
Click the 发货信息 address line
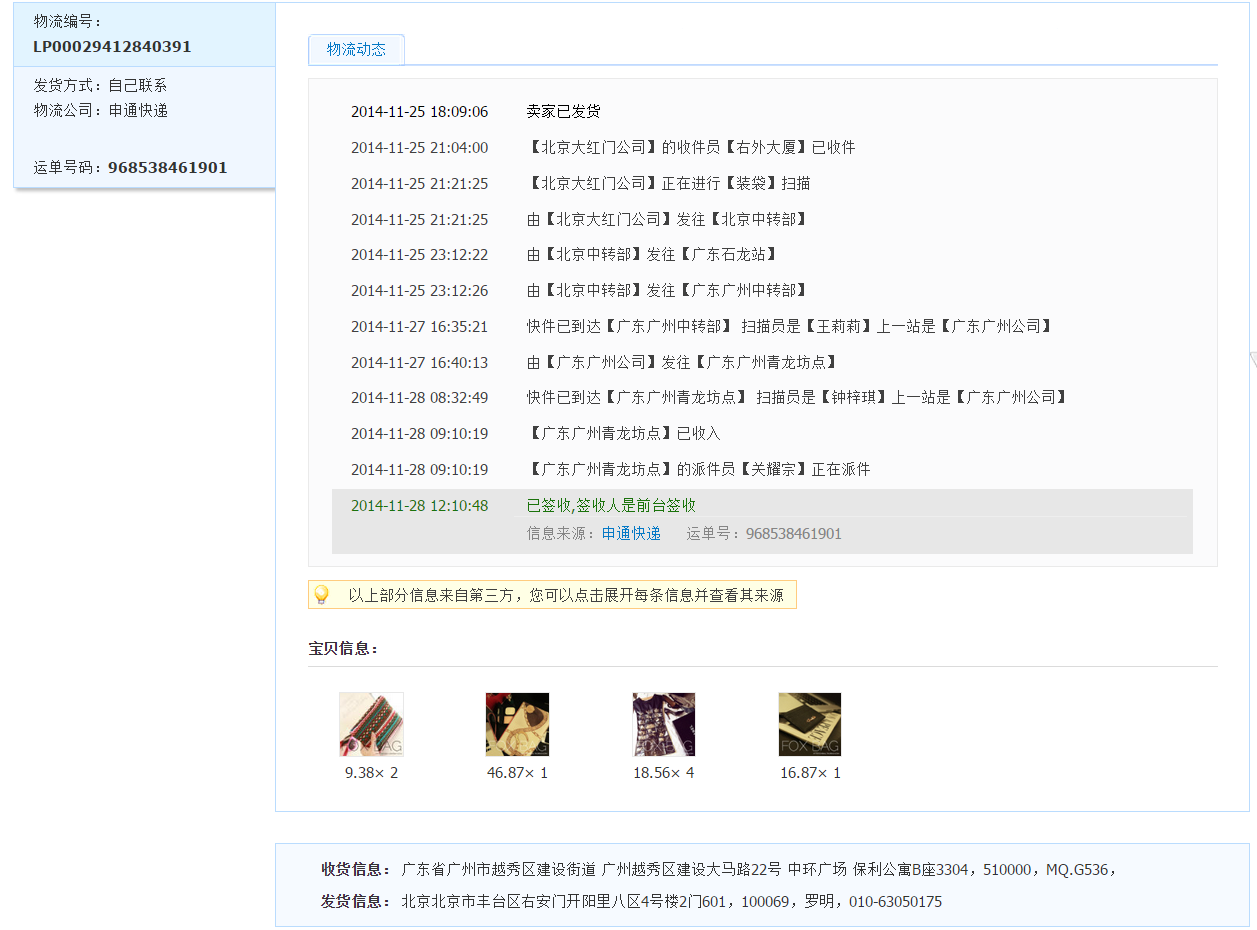click(x=631, y=902)
